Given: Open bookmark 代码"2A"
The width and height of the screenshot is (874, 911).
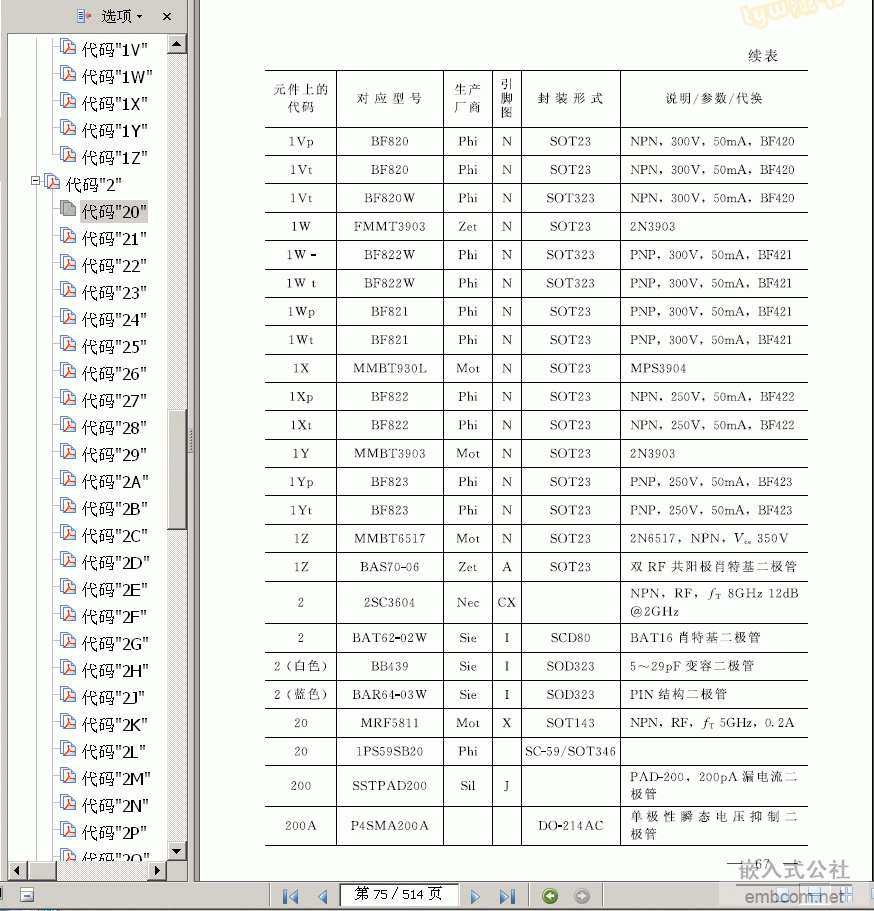Looking at the screenshot, I should 115,482.
